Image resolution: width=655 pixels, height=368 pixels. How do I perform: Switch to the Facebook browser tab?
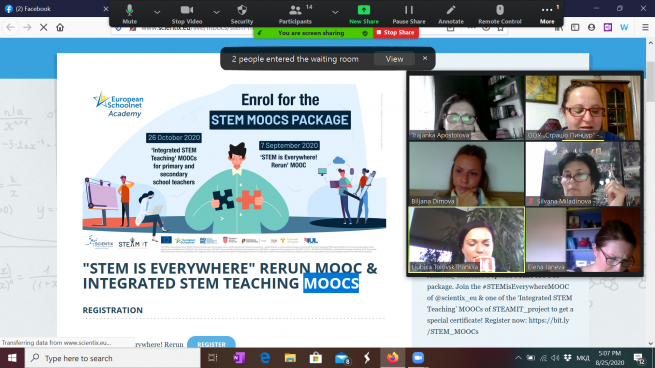click(x=54, y=8)
